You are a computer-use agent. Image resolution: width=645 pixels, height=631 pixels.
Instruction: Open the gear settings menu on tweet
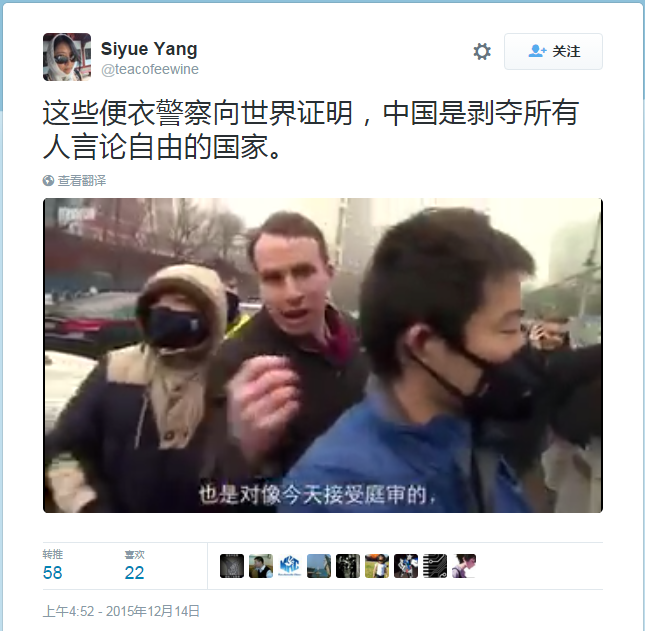(482, 51)
